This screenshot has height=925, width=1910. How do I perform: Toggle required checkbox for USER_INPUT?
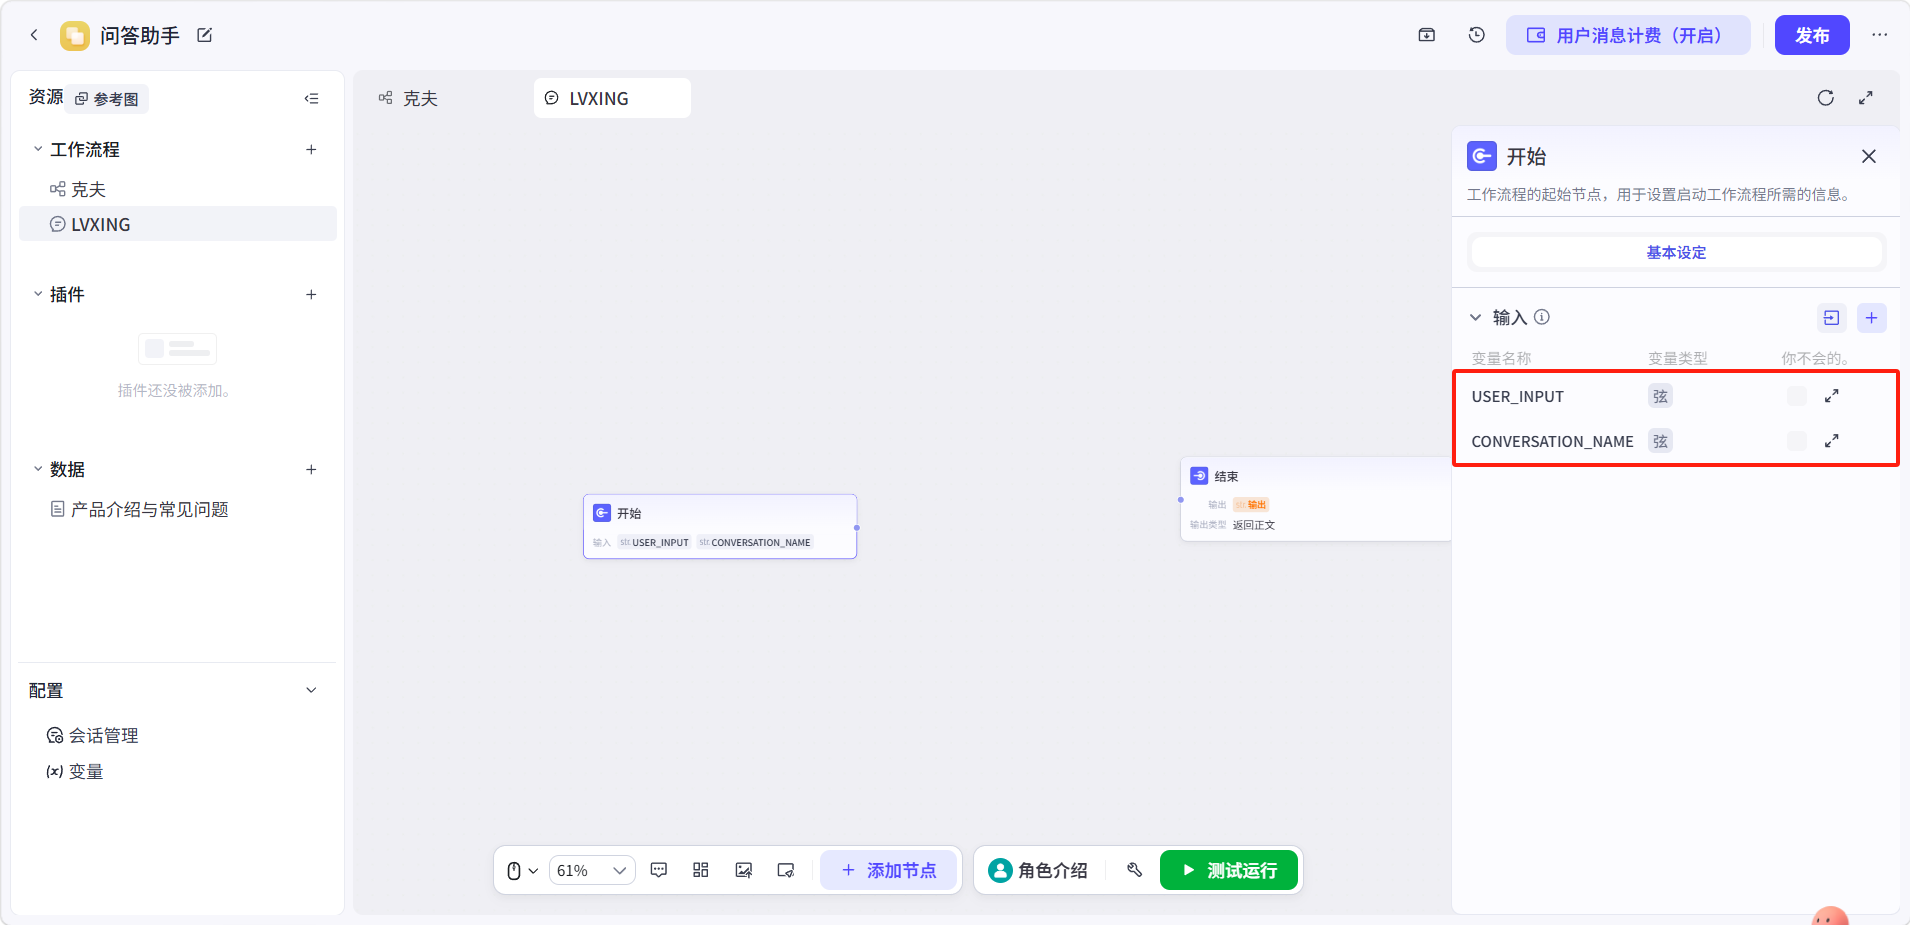[1797, 396]
